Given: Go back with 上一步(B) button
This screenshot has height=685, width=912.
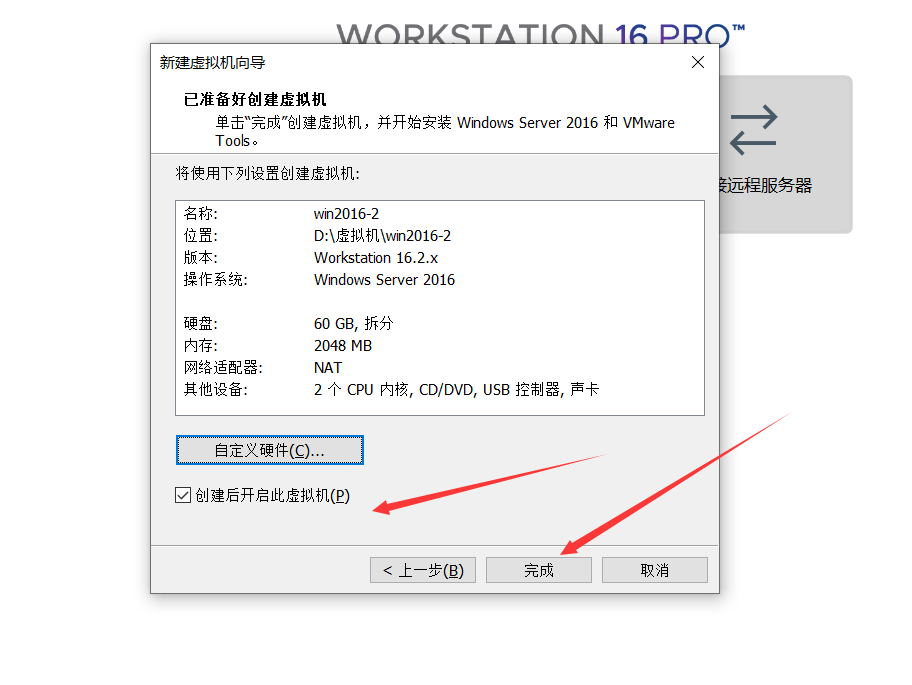Looking at the screenshot, I should point(423,570).
